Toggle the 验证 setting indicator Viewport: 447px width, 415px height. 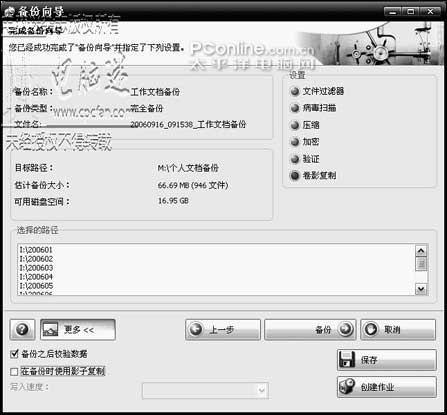295,159
